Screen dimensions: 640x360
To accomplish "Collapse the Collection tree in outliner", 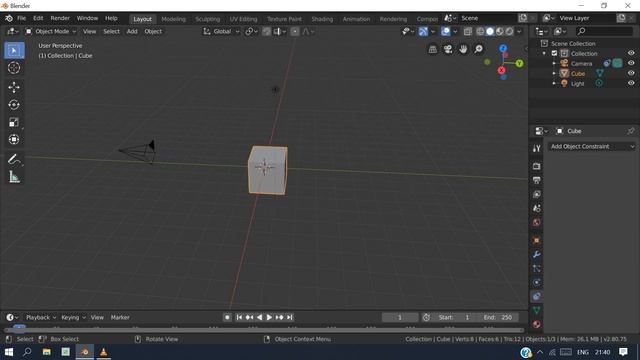I will pyautogui.click(x=544, y=53).
